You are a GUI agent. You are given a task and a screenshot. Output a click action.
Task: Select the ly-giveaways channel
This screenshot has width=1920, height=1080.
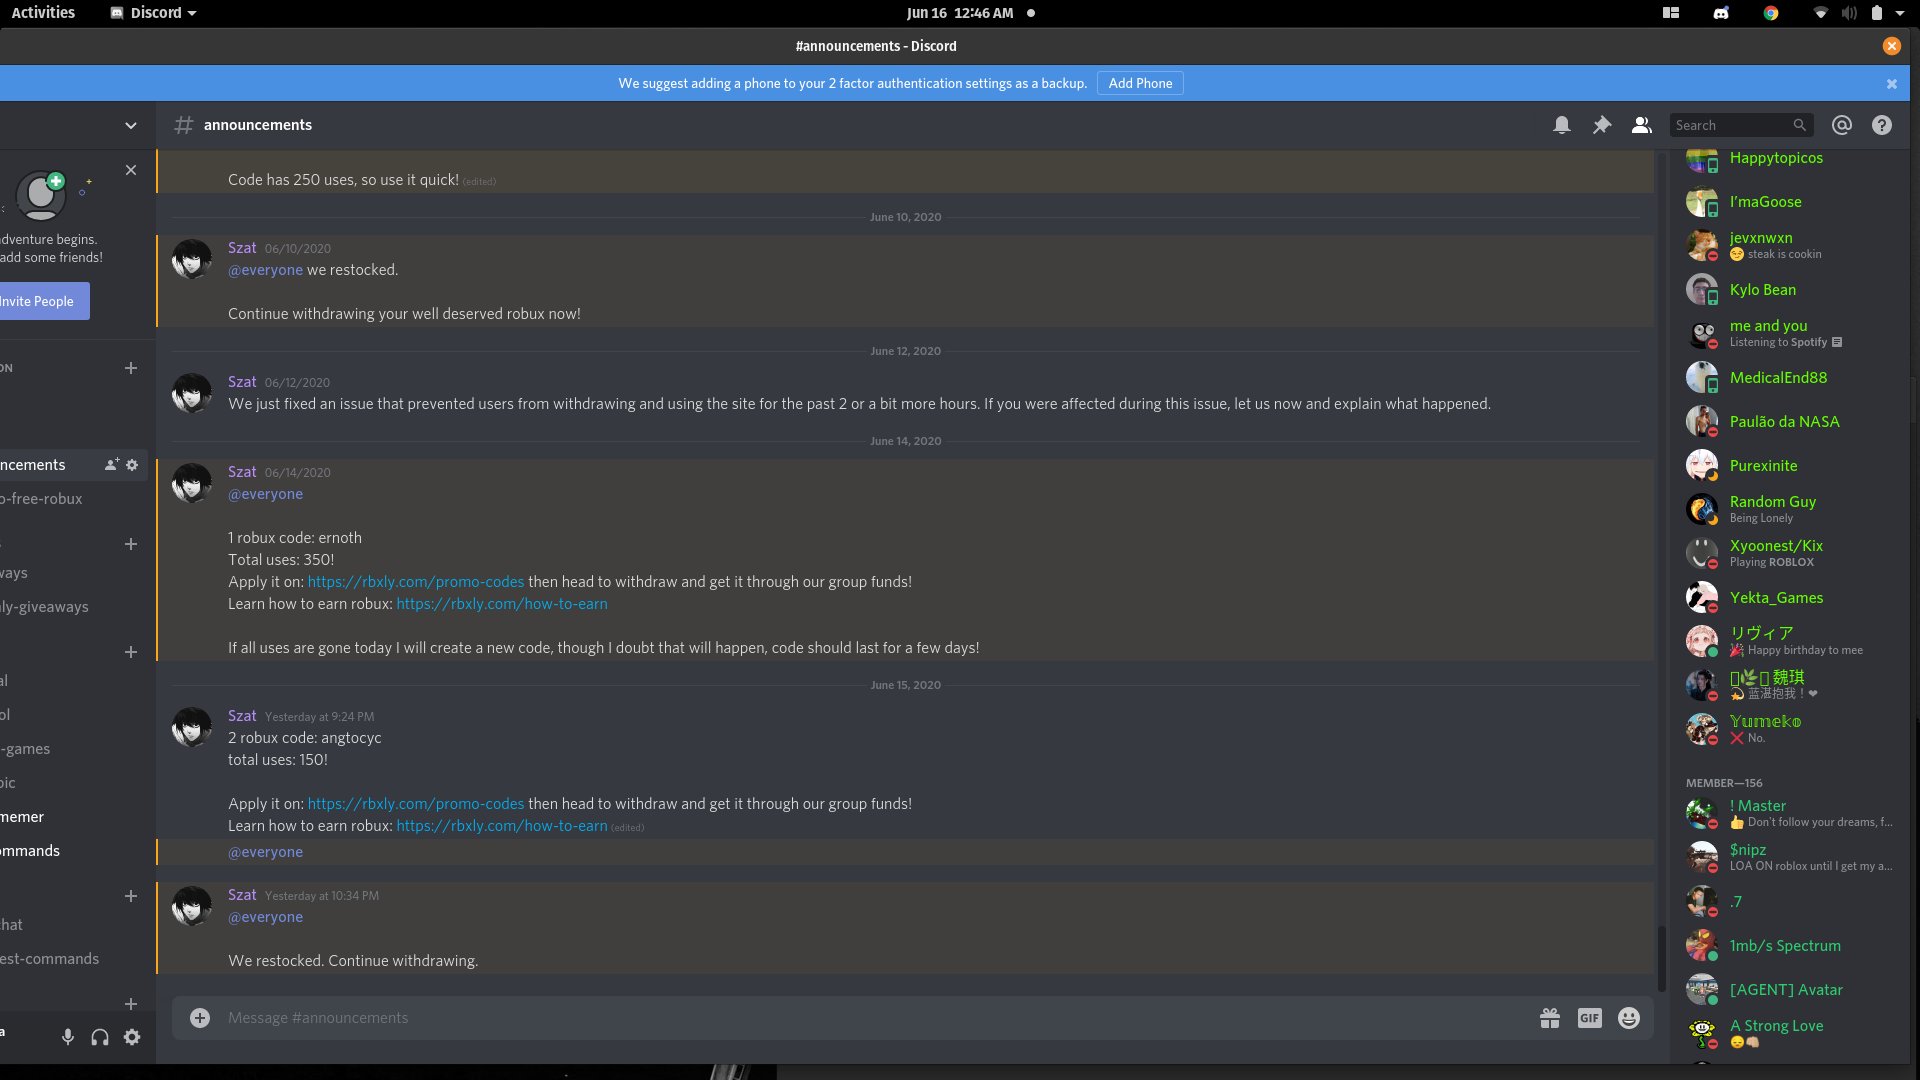[72, 607]
